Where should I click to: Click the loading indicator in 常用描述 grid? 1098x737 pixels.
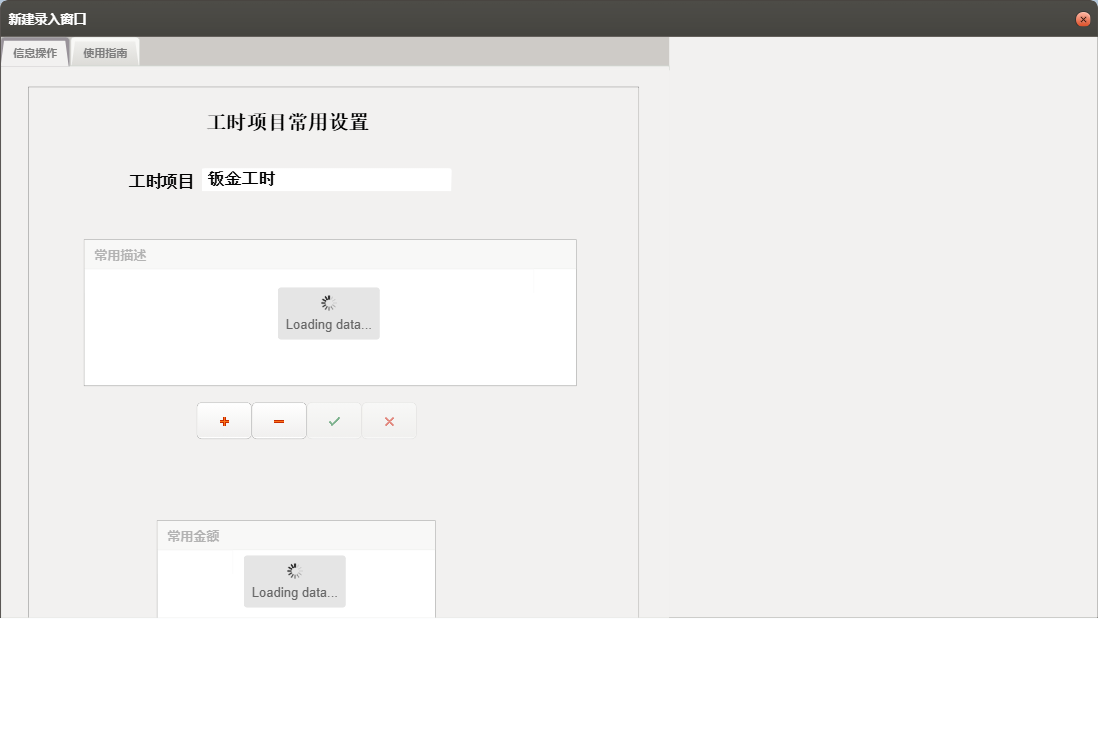pos(328,313)
